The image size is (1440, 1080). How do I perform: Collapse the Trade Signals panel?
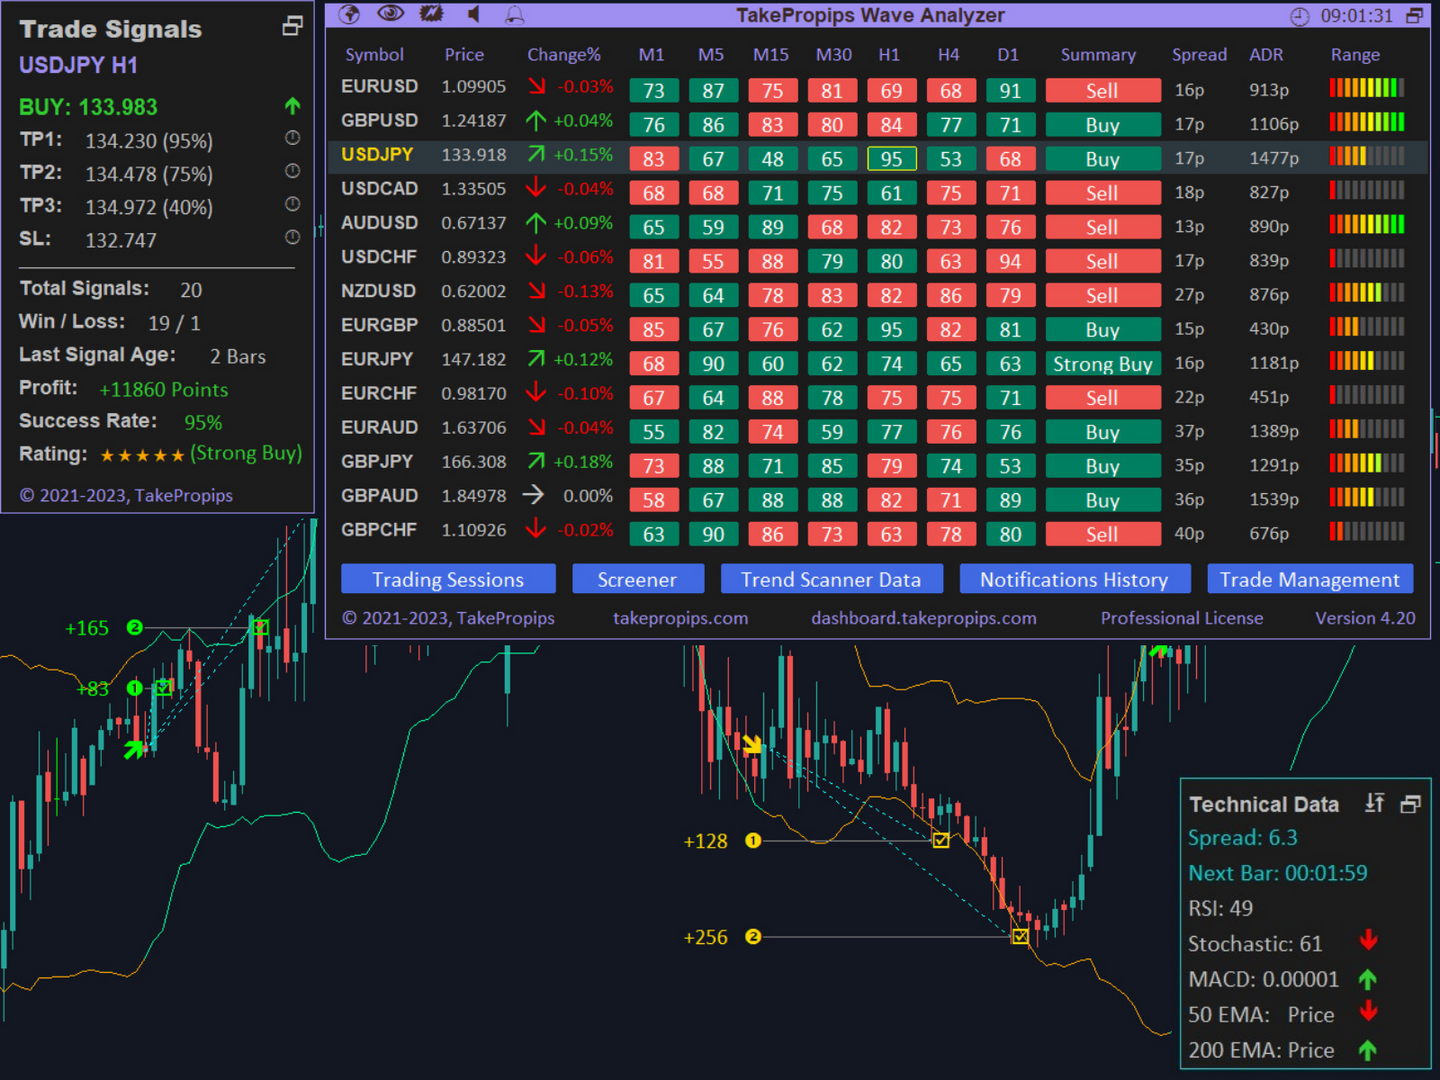(x=292, y=25)
